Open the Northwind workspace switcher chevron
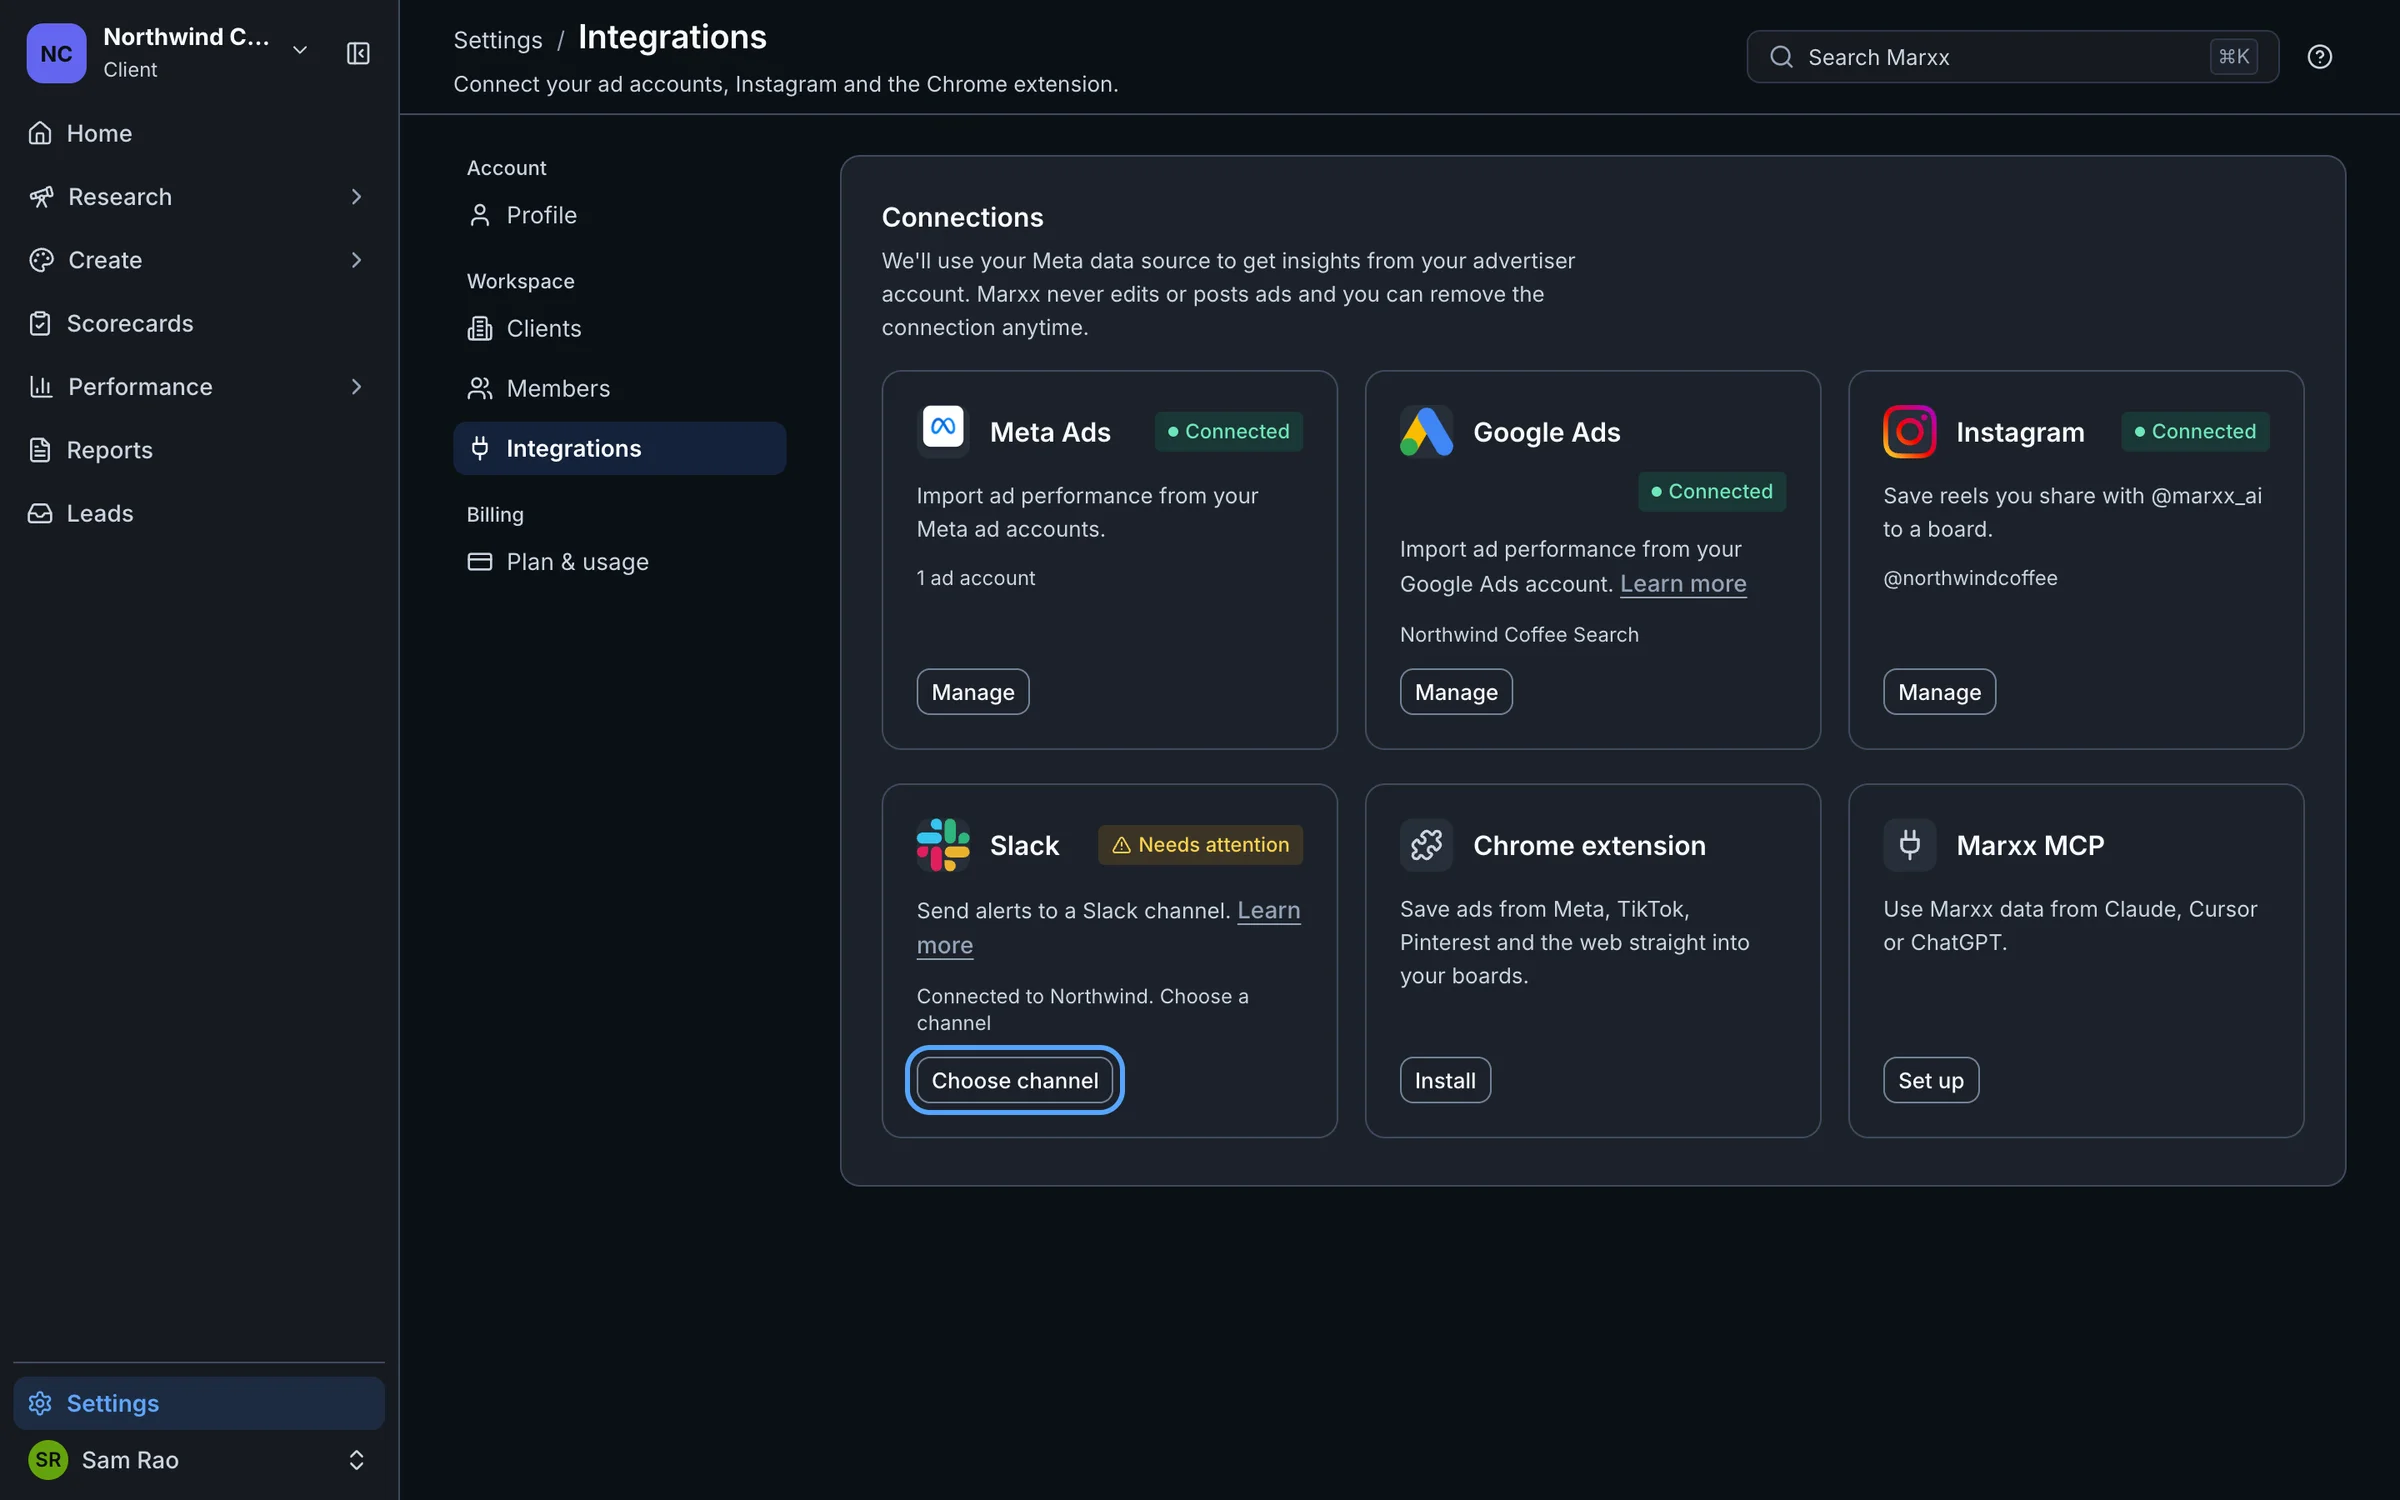2400x1500 pixels. tap(300, 50)
